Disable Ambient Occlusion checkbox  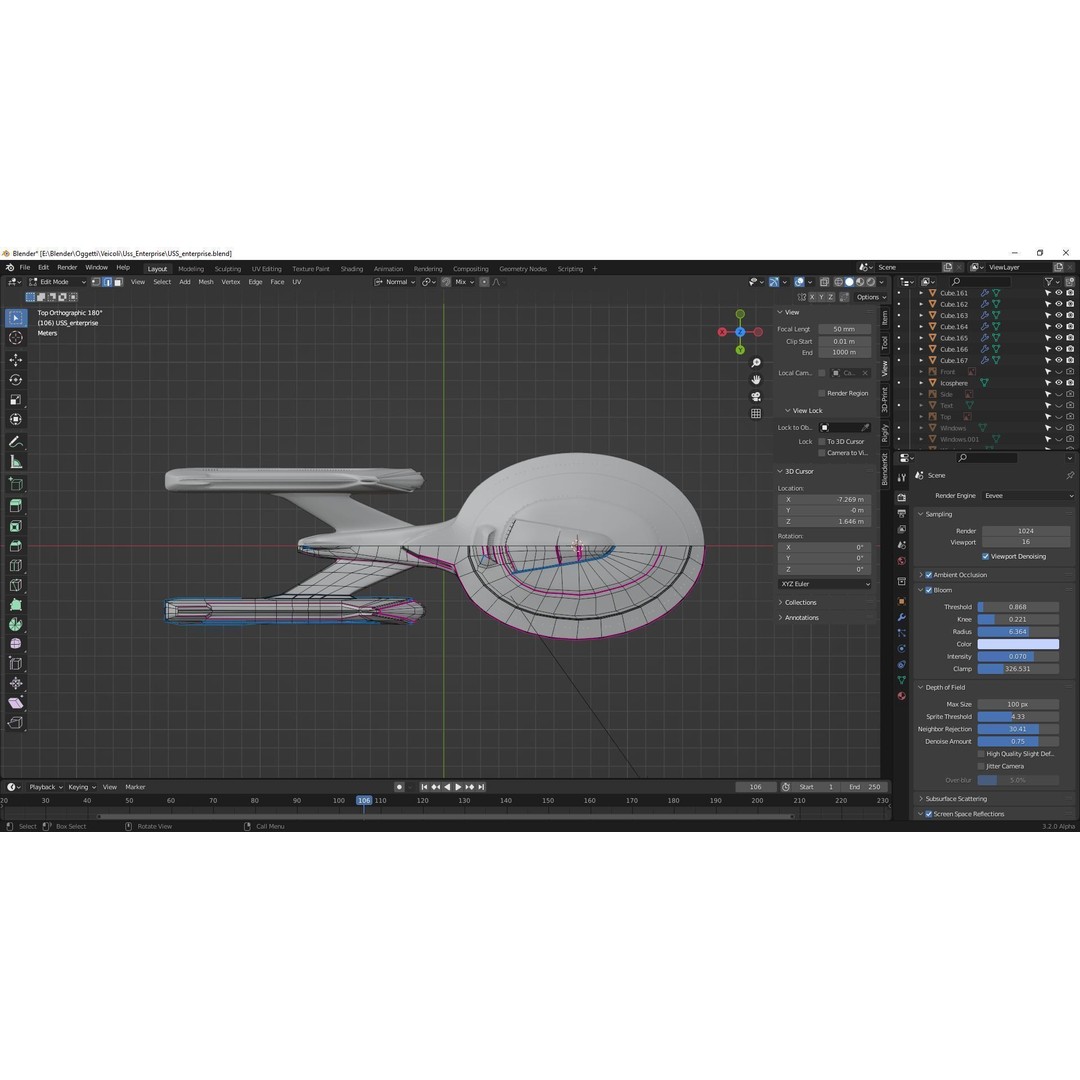[928, 575]
